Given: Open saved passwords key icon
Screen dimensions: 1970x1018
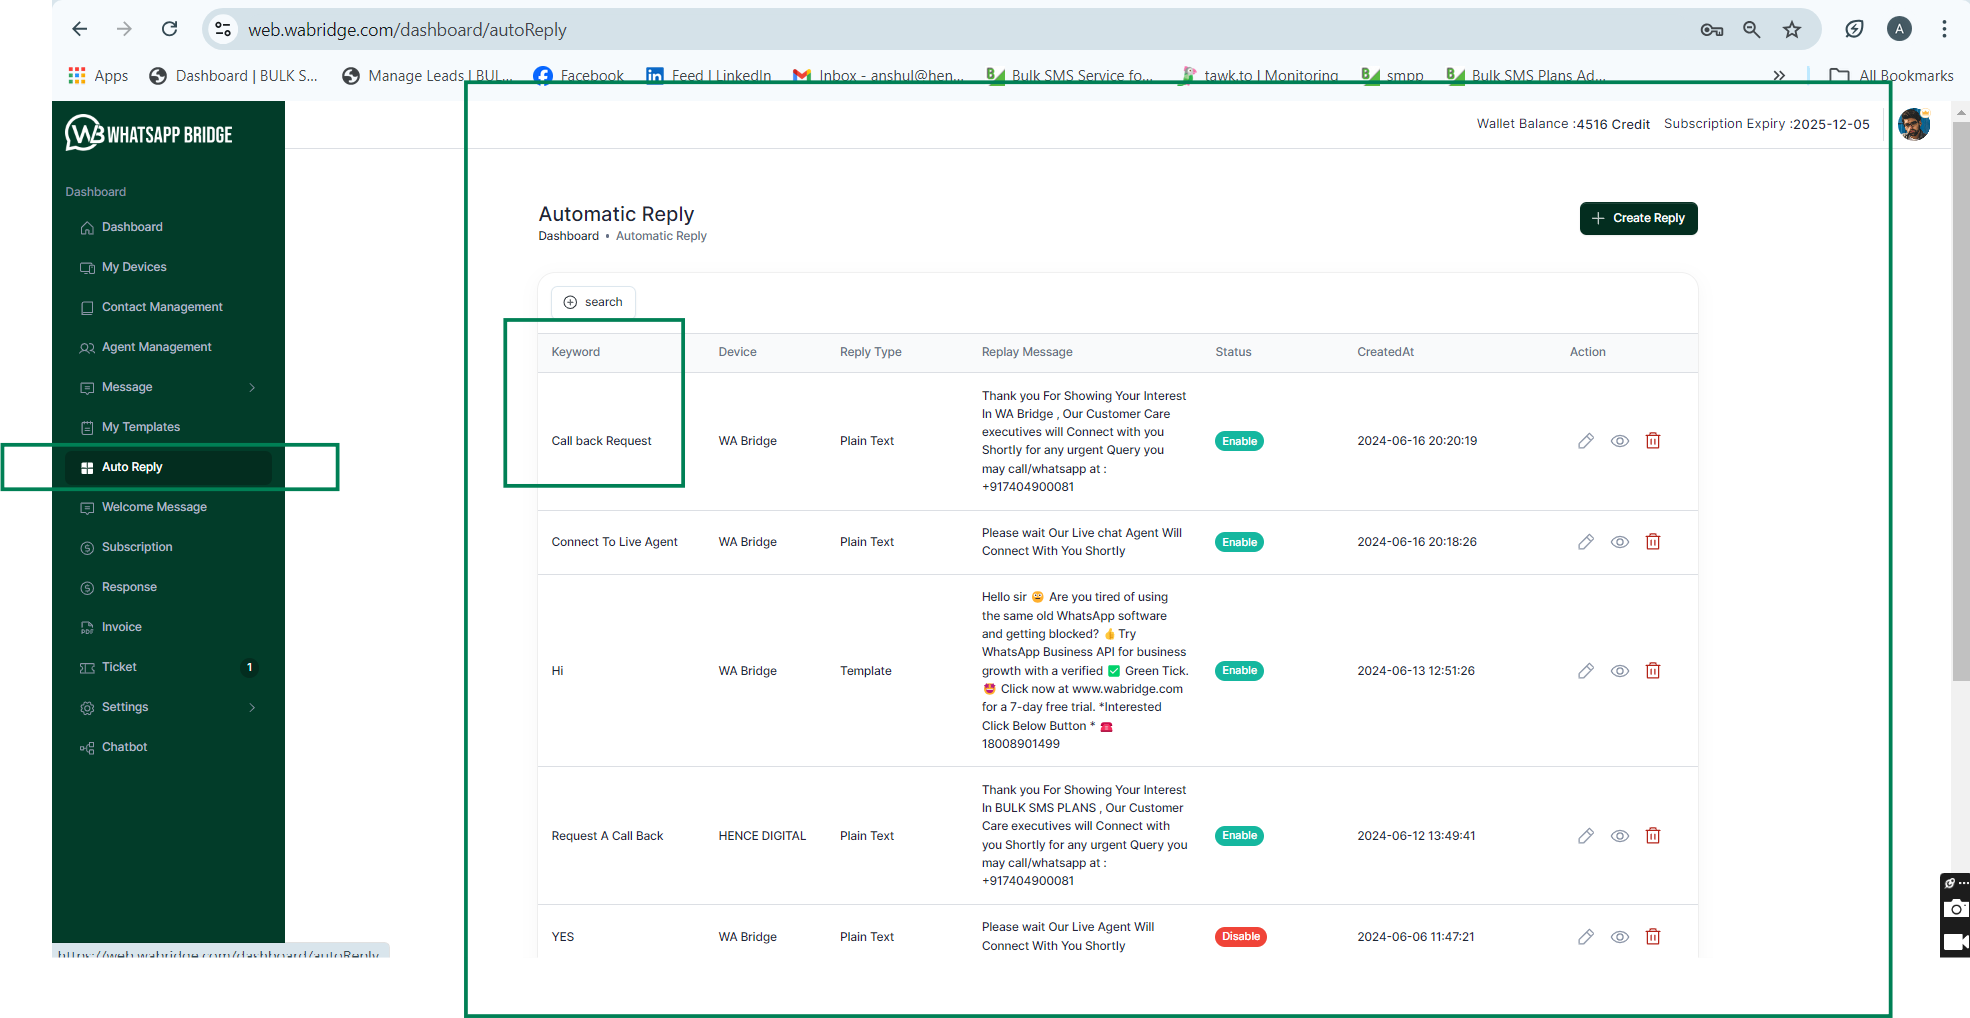Looking at the screenshot, I should 1712,30.
